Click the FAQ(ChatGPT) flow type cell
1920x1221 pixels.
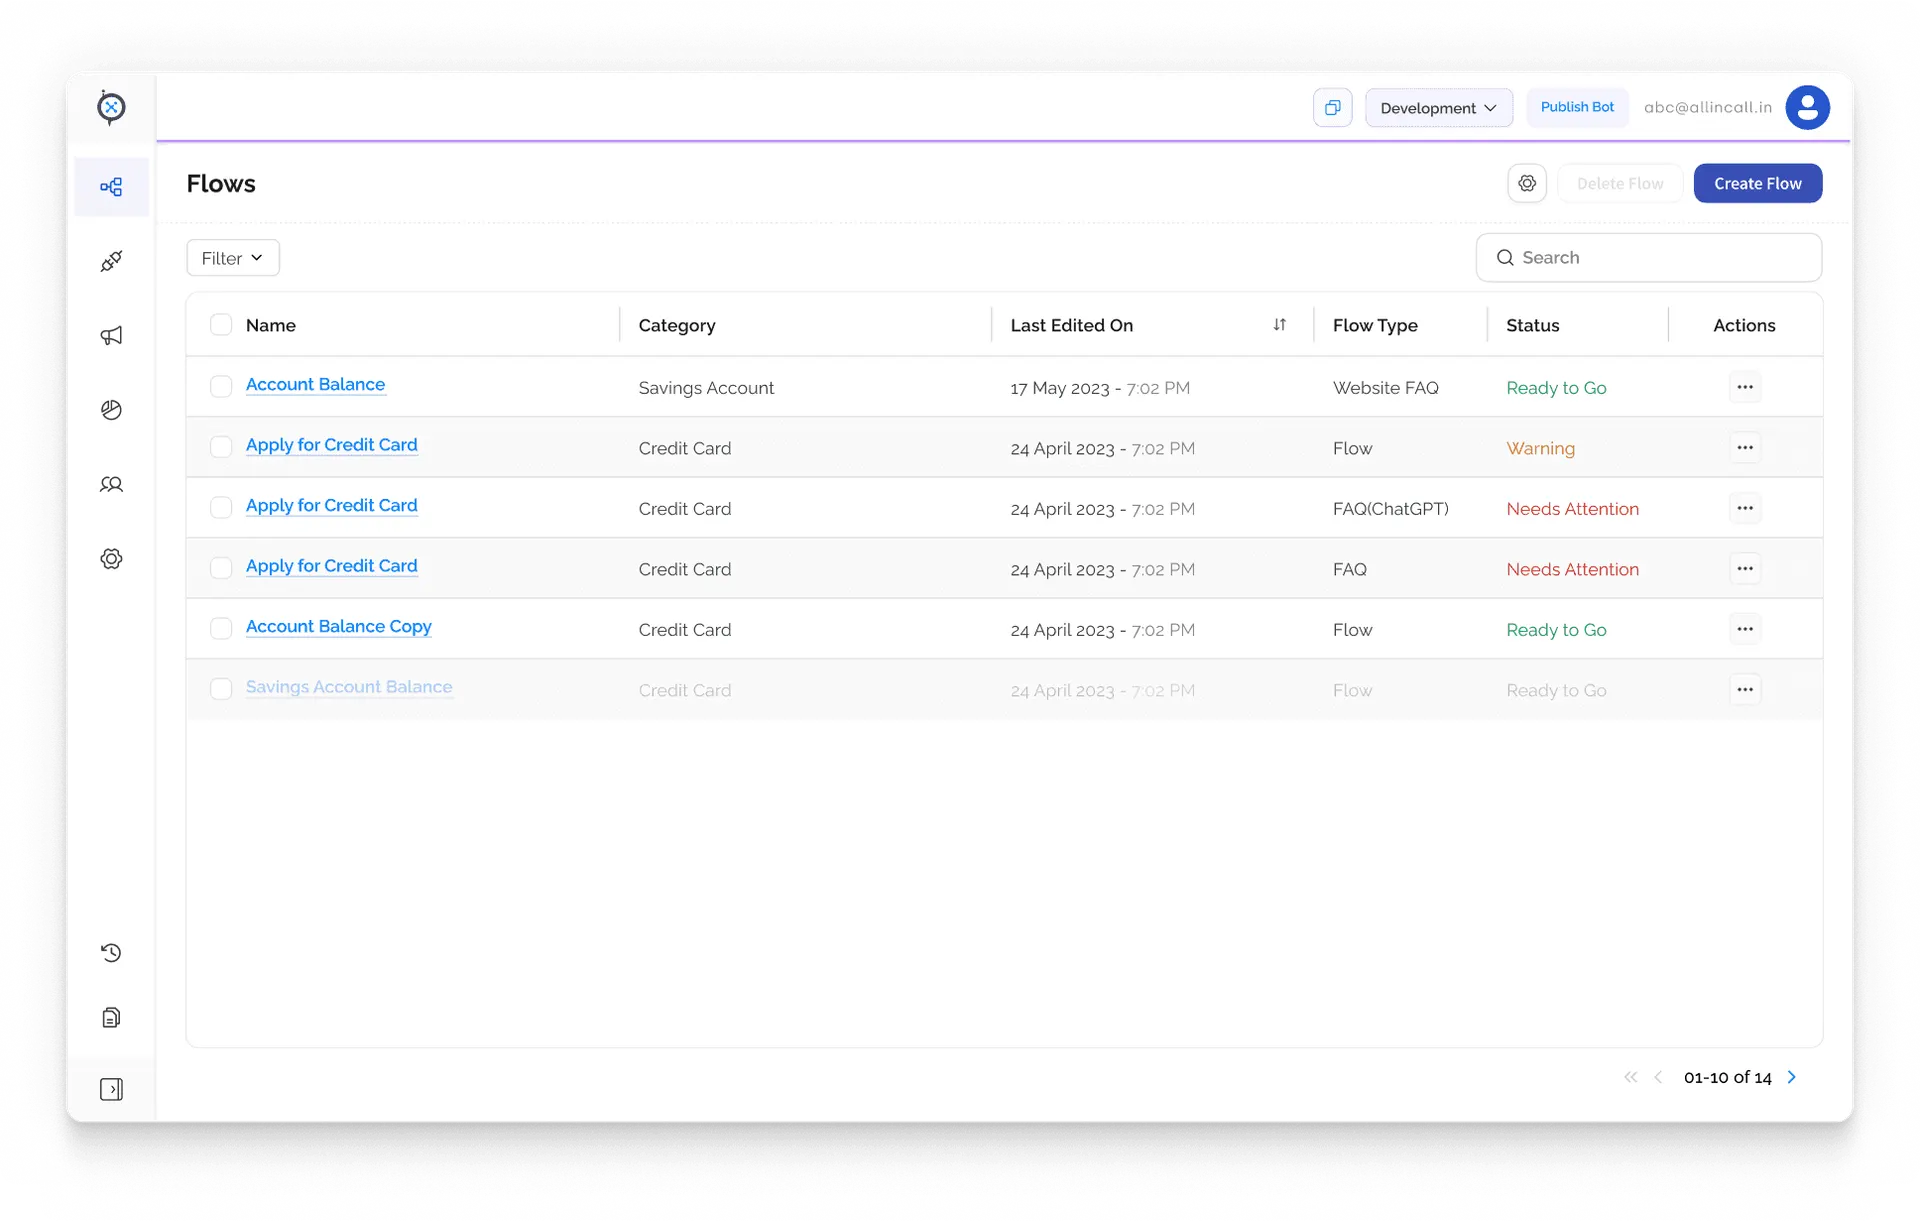[x=1390, y=509]
